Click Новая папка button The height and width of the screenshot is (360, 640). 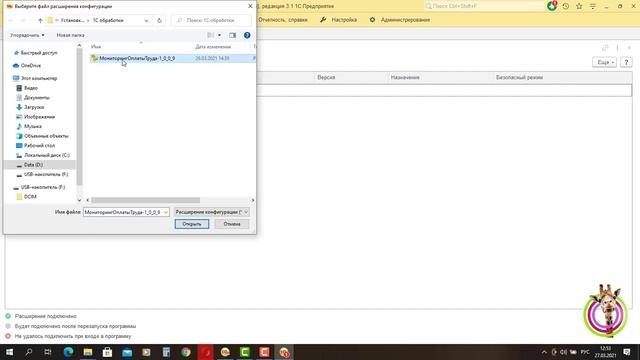70,35
